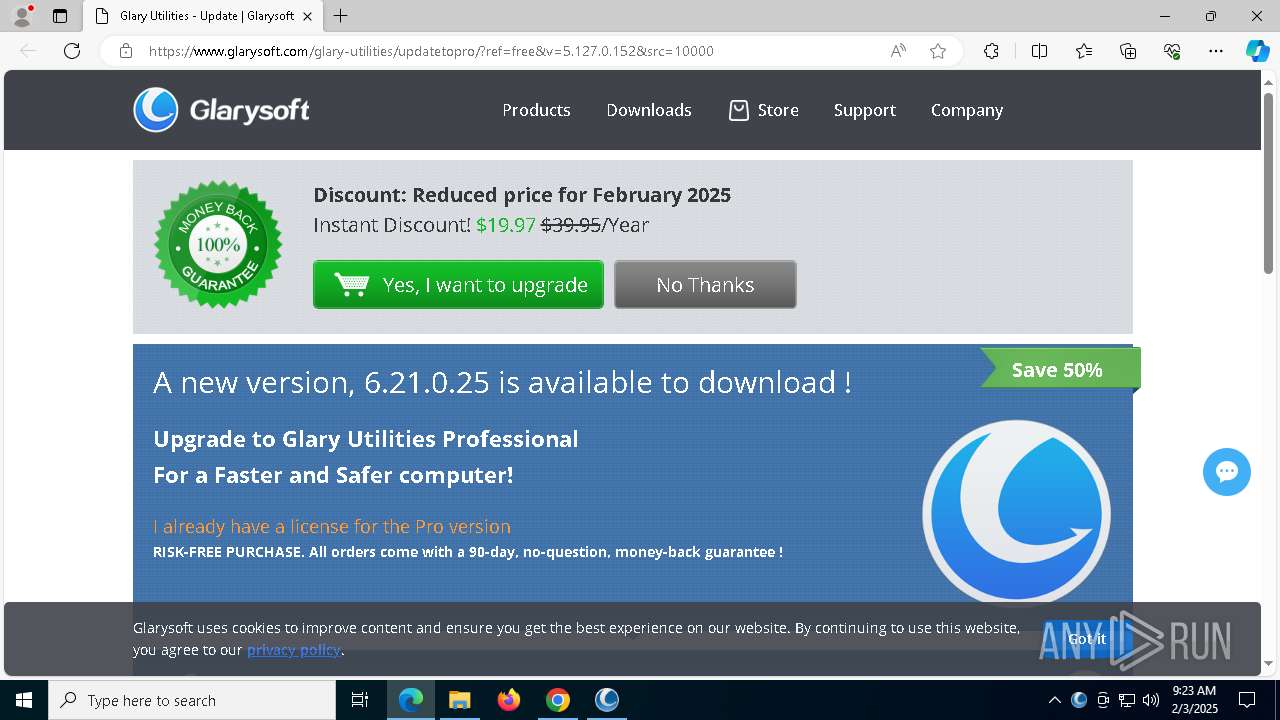Click I already have a license link
The image size is (1280, 720).
click(332, 526)
